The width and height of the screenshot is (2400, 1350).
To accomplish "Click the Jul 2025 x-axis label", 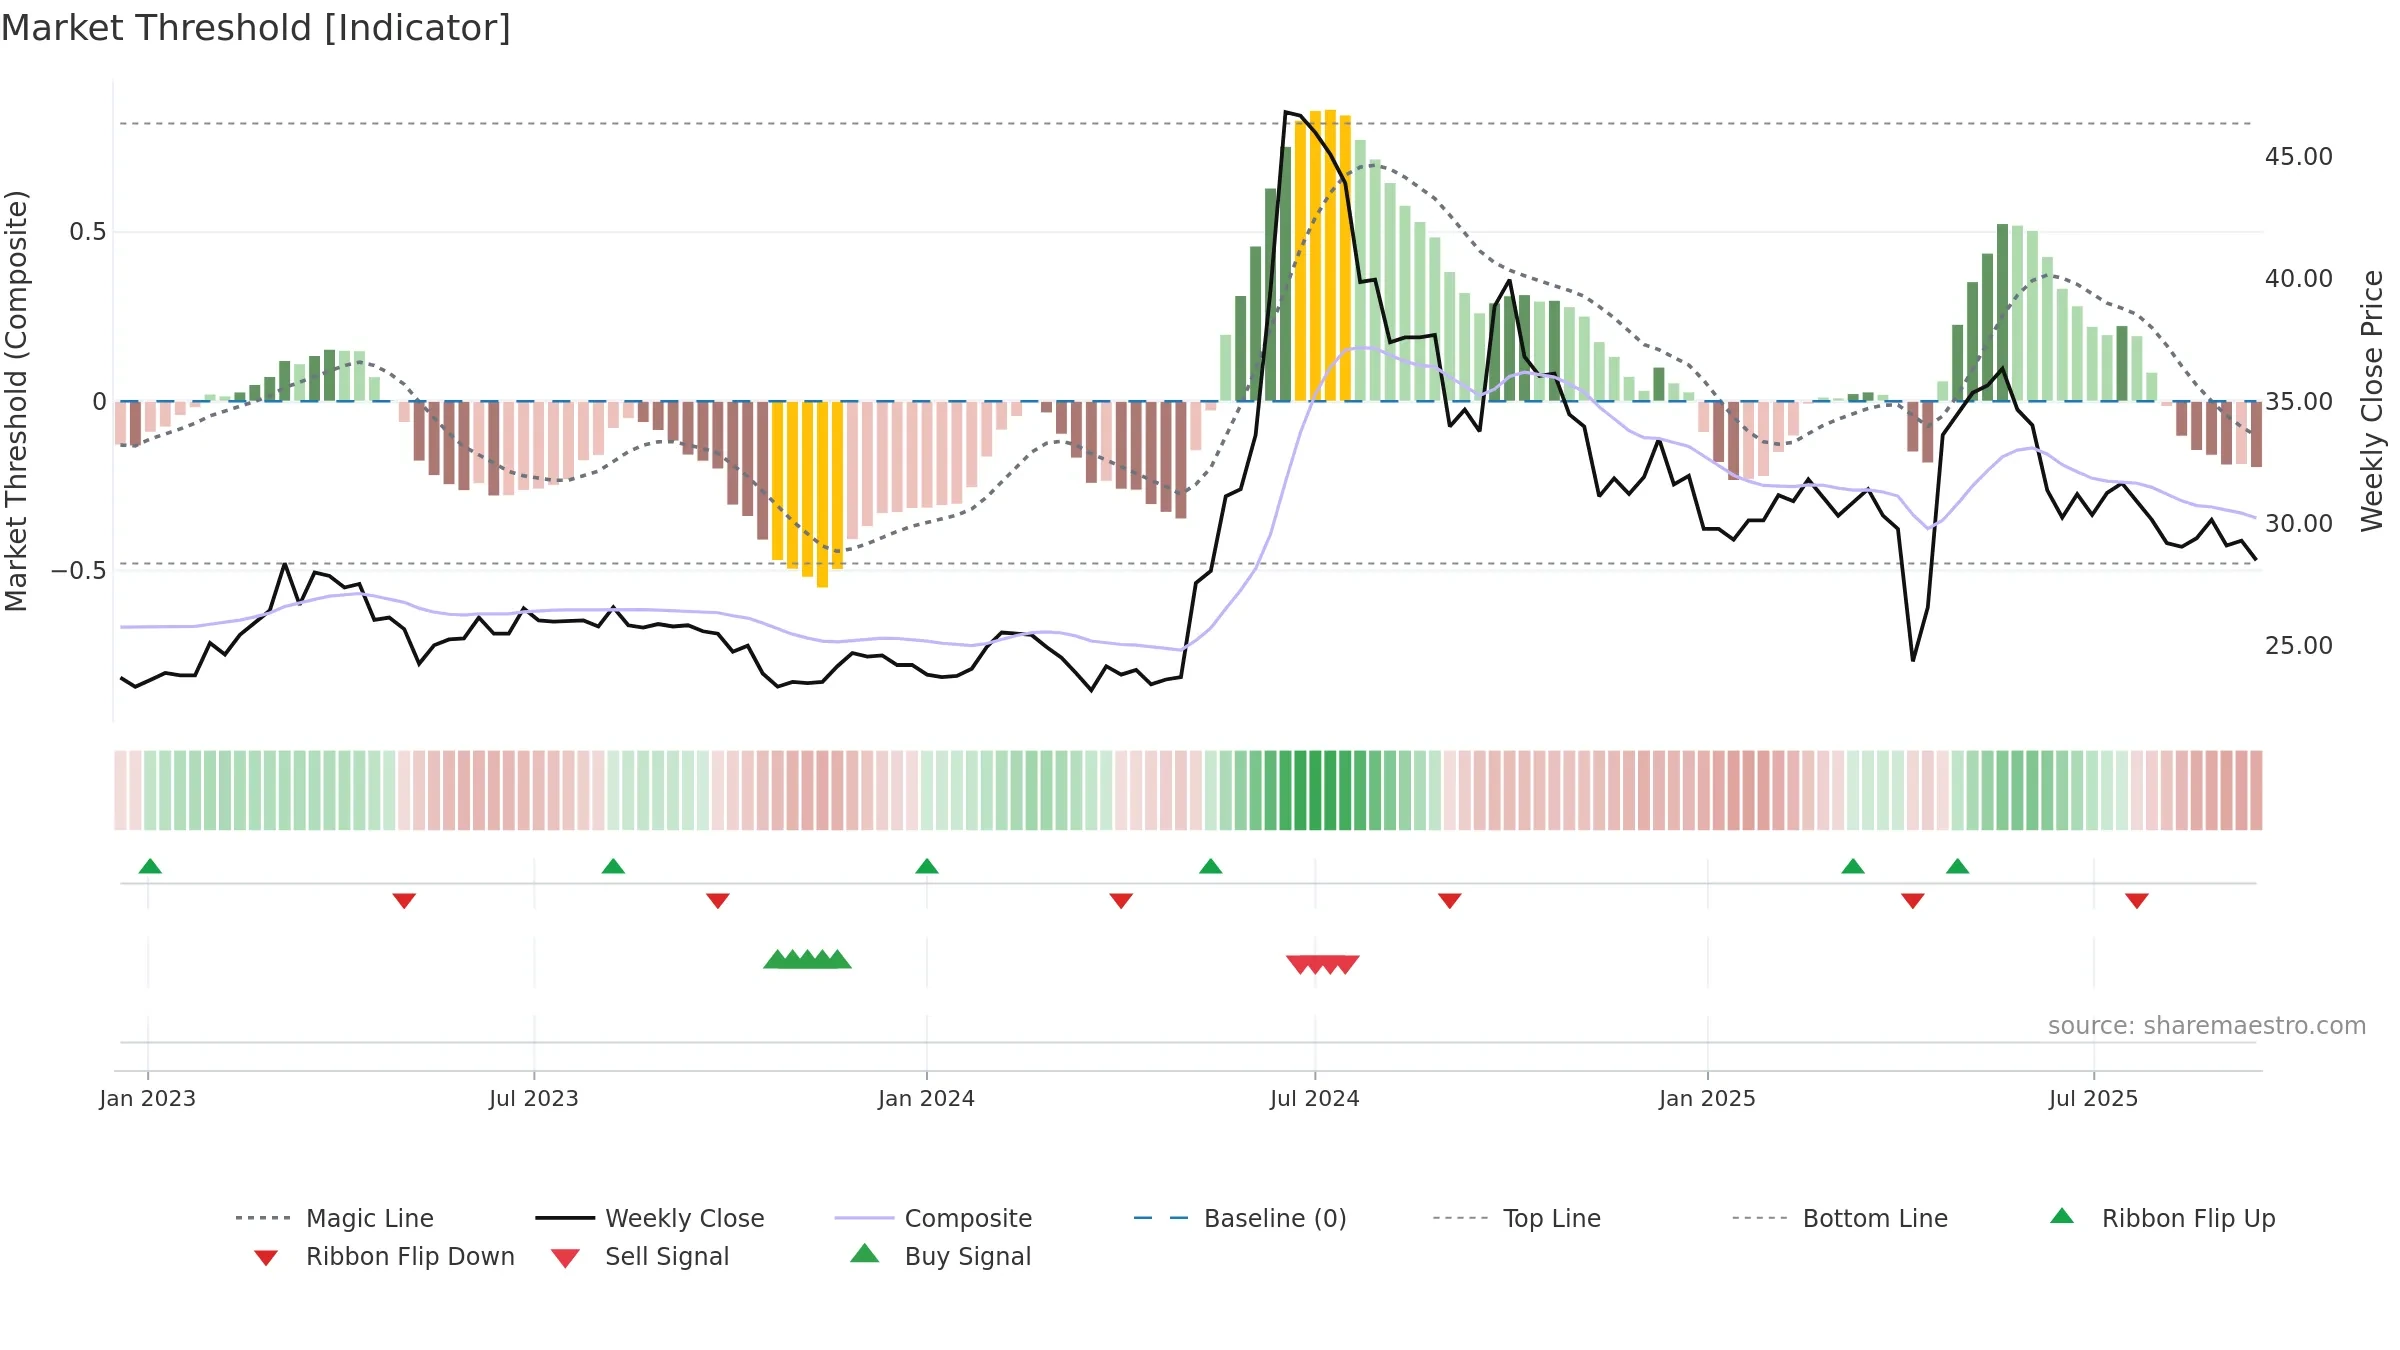I will pos(2093,1098).
